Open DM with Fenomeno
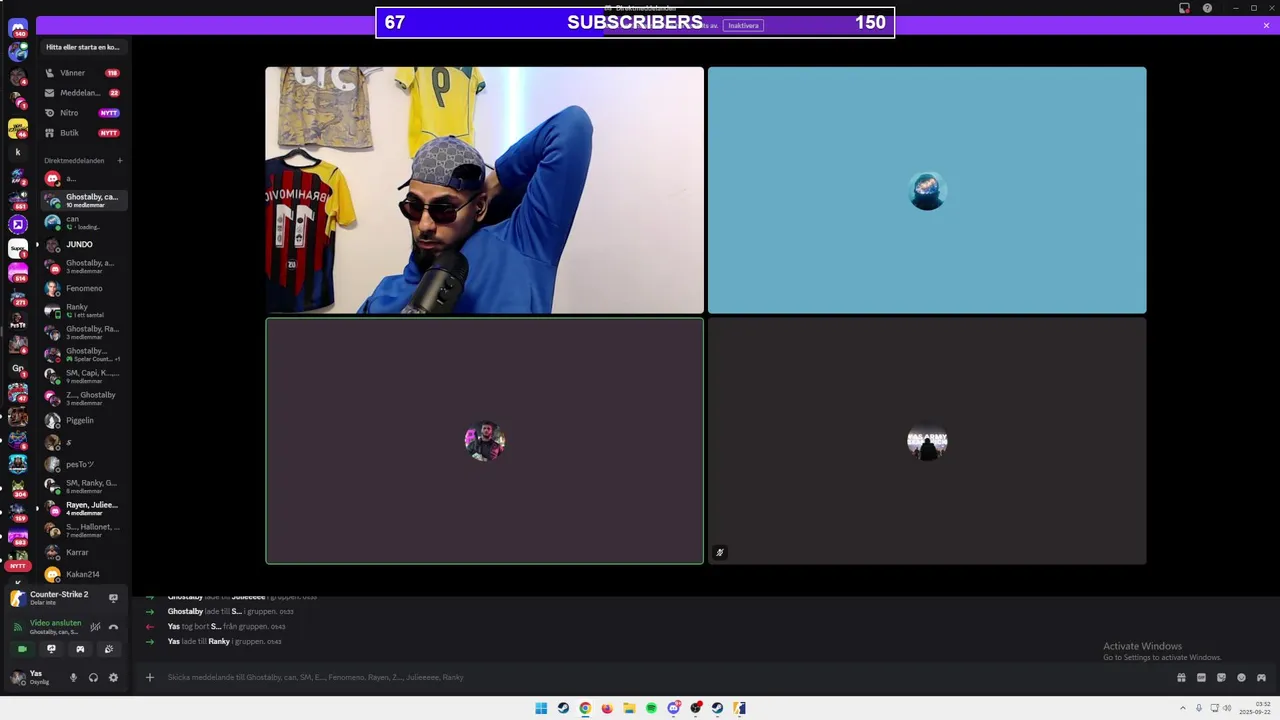The width and height of the screenshot is (1280, 720). [x=83, y=288]
